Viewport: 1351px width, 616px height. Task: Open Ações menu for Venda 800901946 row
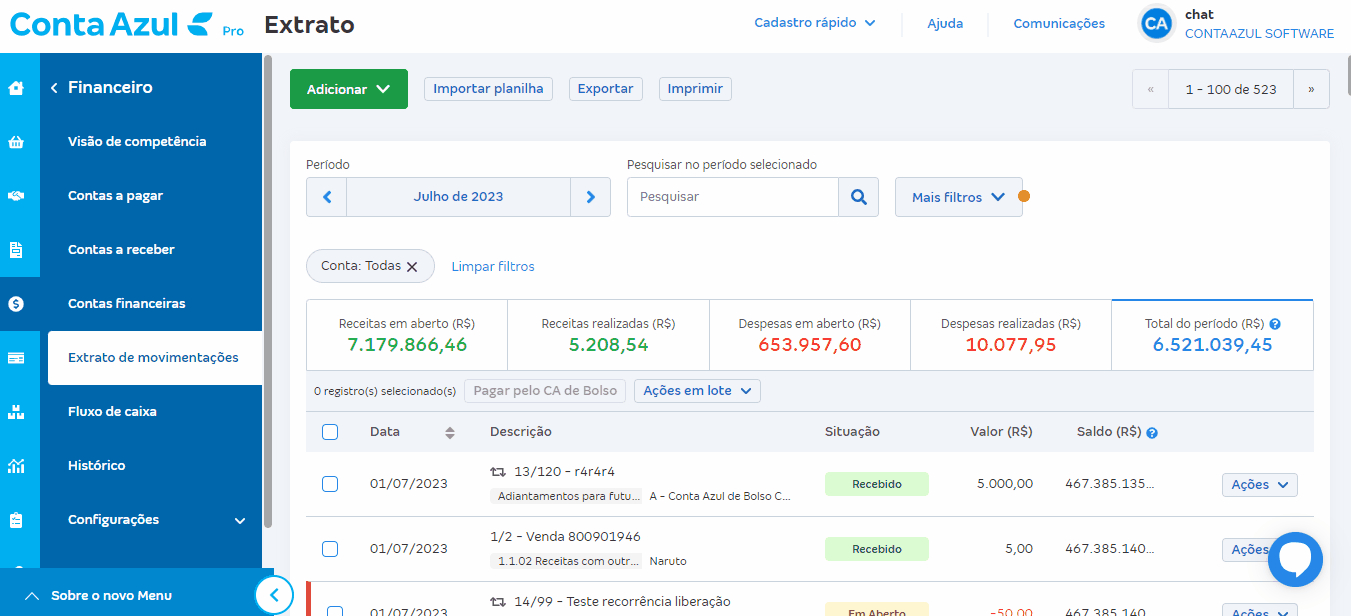coord(1246,550)
